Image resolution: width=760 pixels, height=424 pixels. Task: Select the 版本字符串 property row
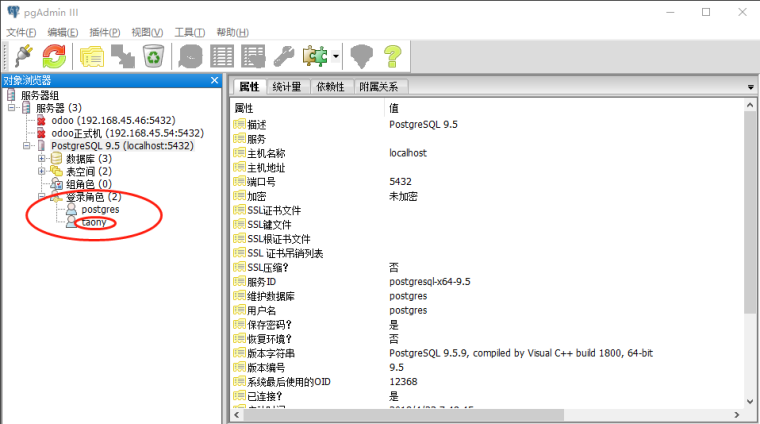pyautogui.click(x=488, y=353)
